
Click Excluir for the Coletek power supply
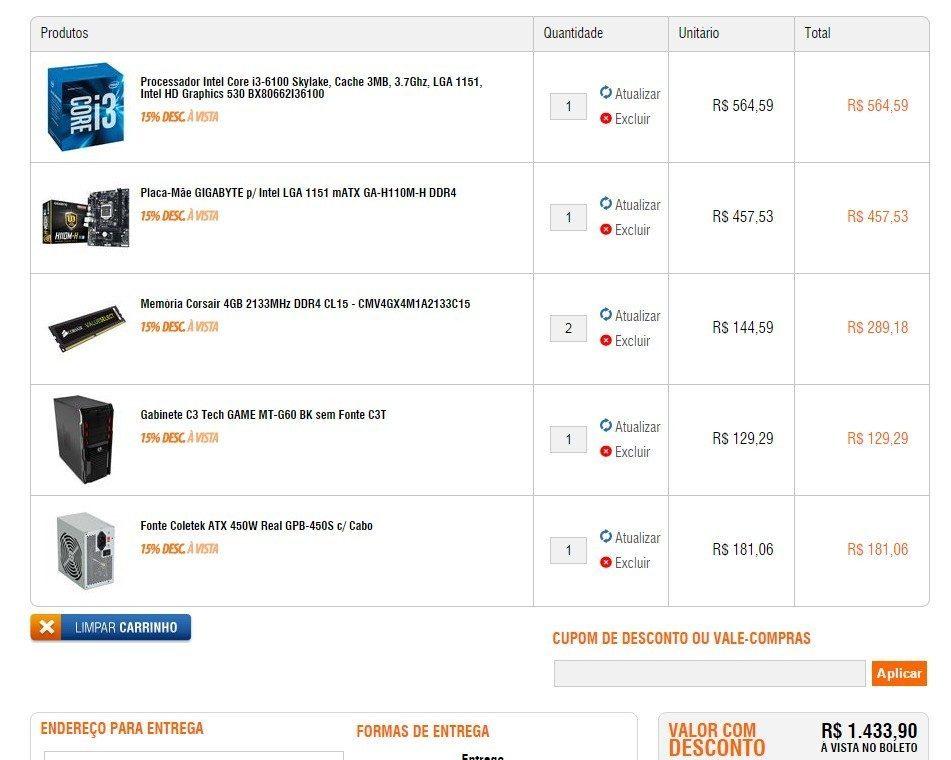pos(625,563)
